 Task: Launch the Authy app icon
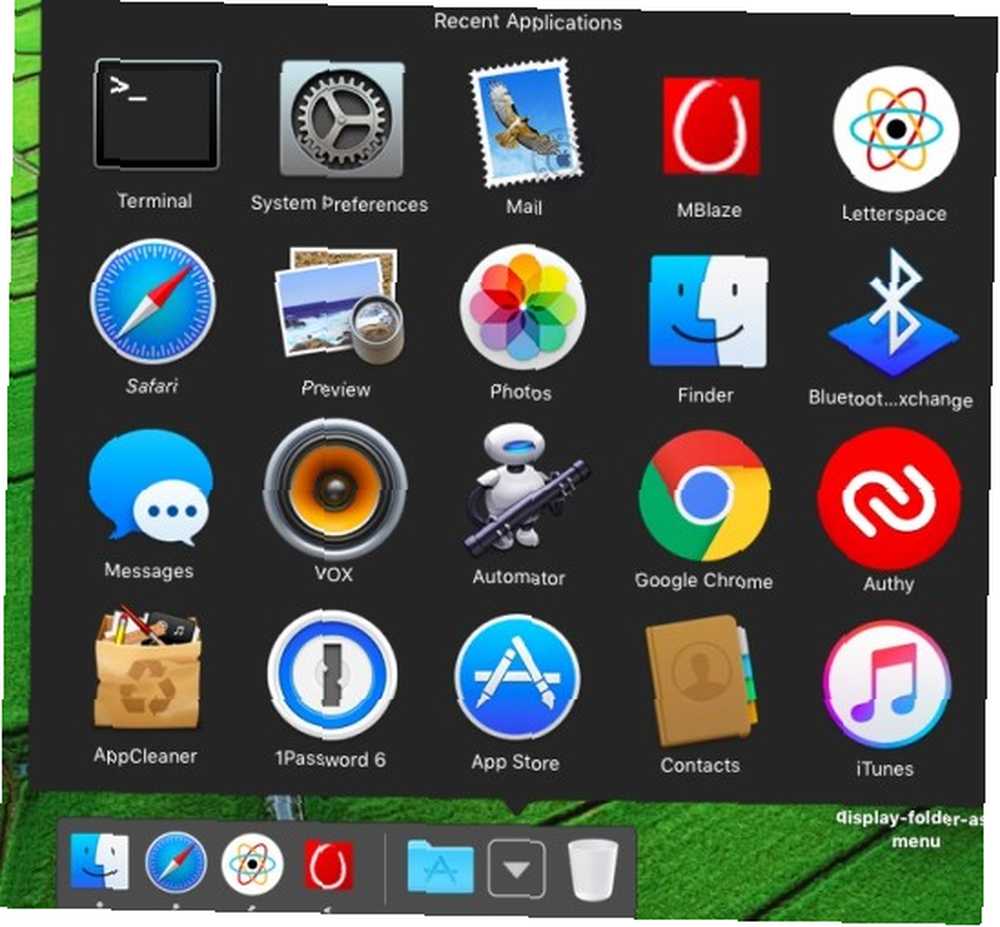[x=889, y=500]
